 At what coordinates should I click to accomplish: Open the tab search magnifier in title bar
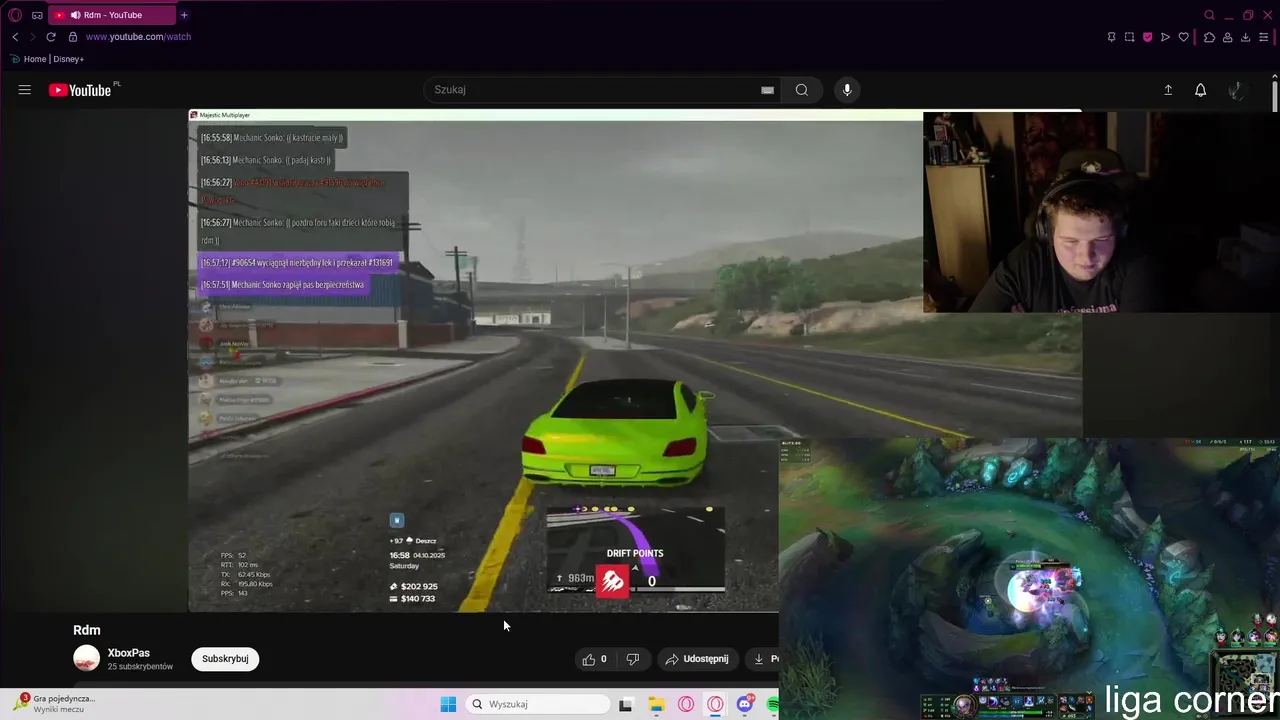click(x=1210, y=15)
